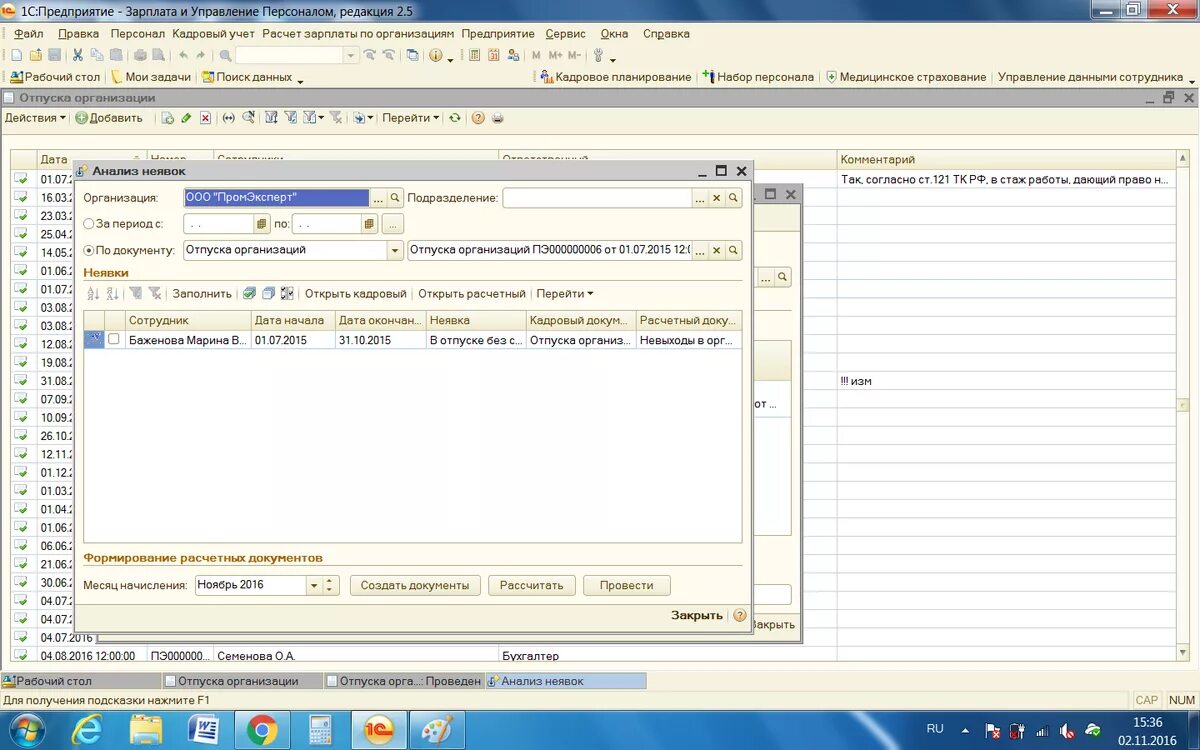Open the Персонал menu
Image resolution: width=1200 pixels, height=750 pixels.
click(137, 33)
